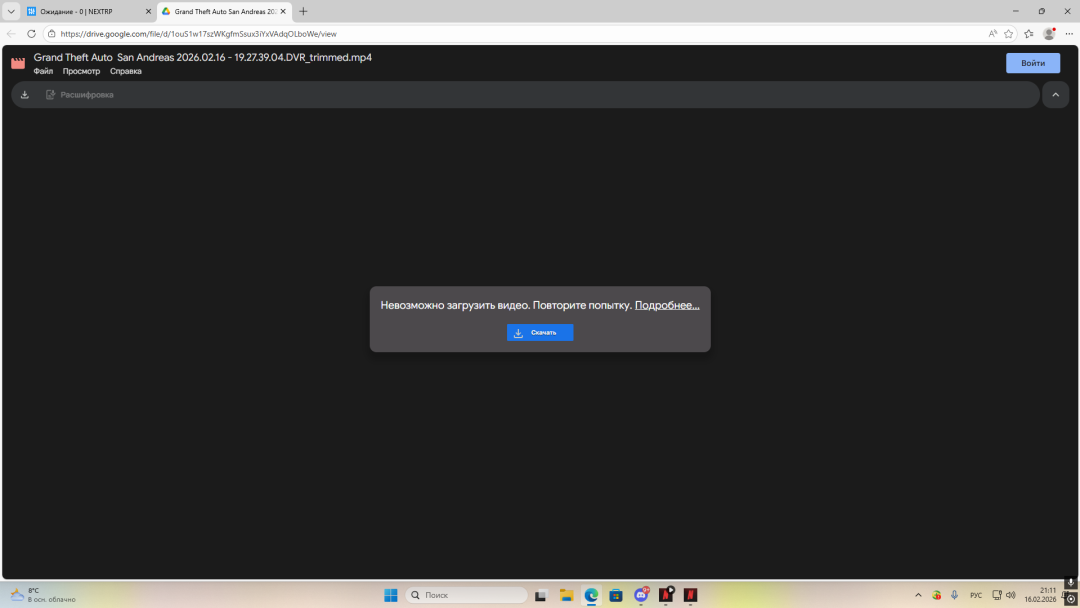Click the Войти sign-in button
This screenshot has height=608, width=1080.
pyautogui.click(x=1032, y=63)
